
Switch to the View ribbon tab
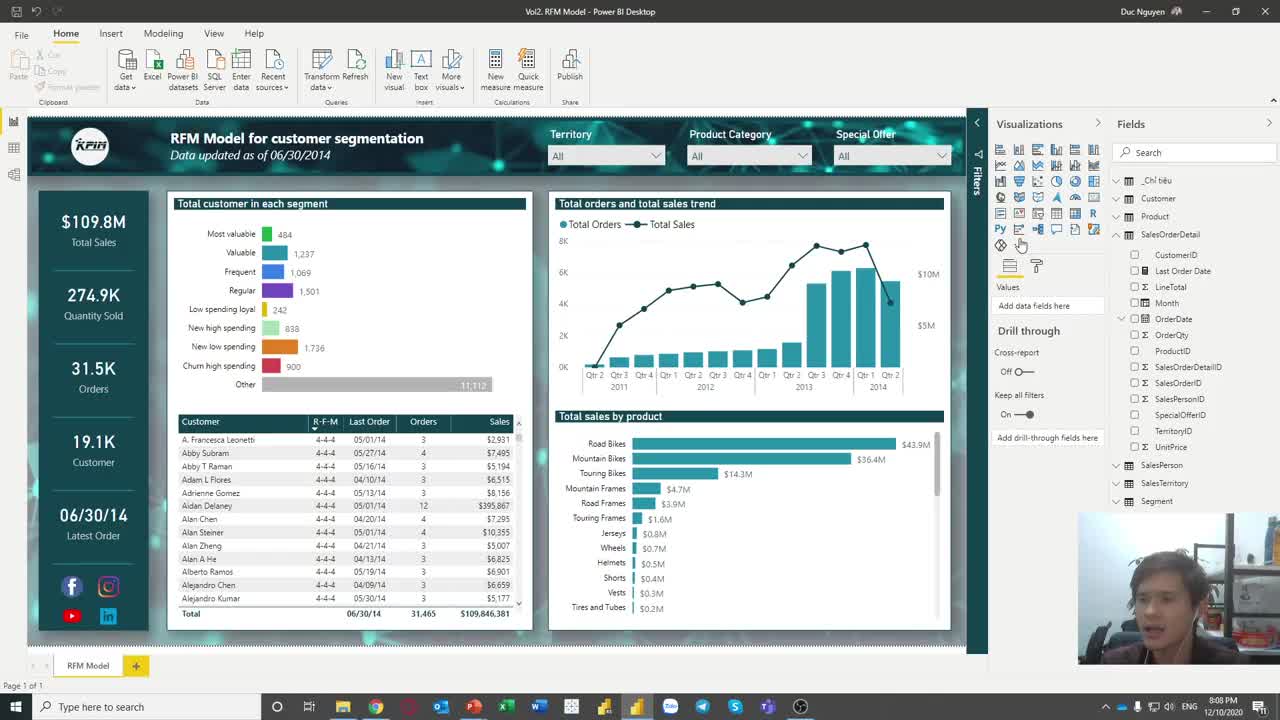coord(214,33)
